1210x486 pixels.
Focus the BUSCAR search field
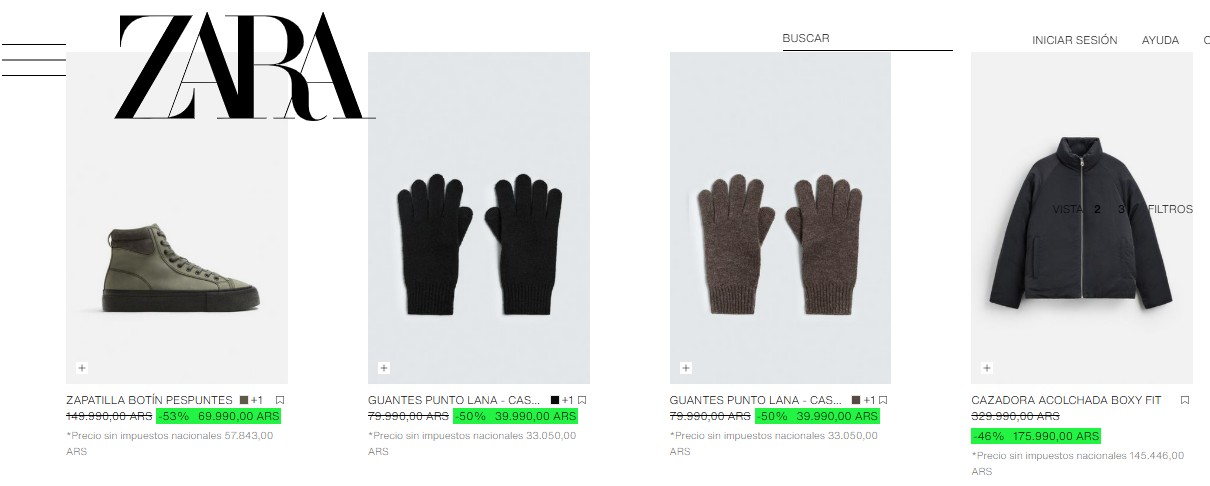[868, 39]
